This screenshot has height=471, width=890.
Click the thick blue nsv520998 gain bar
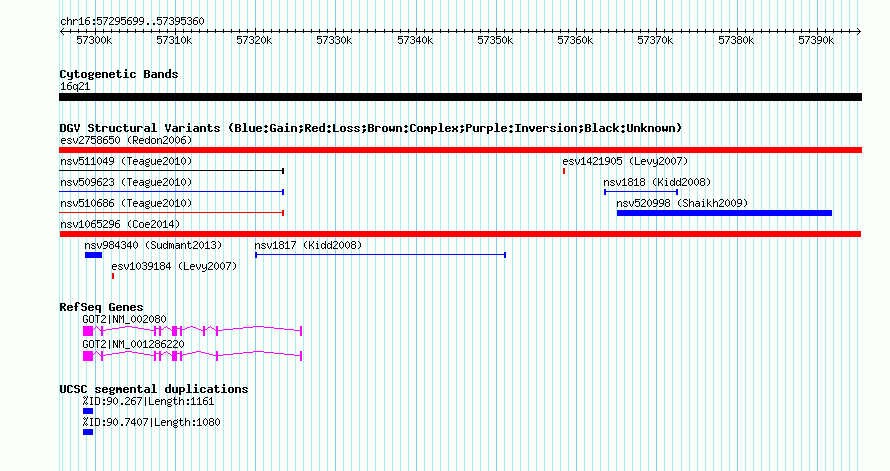[724, 213]
